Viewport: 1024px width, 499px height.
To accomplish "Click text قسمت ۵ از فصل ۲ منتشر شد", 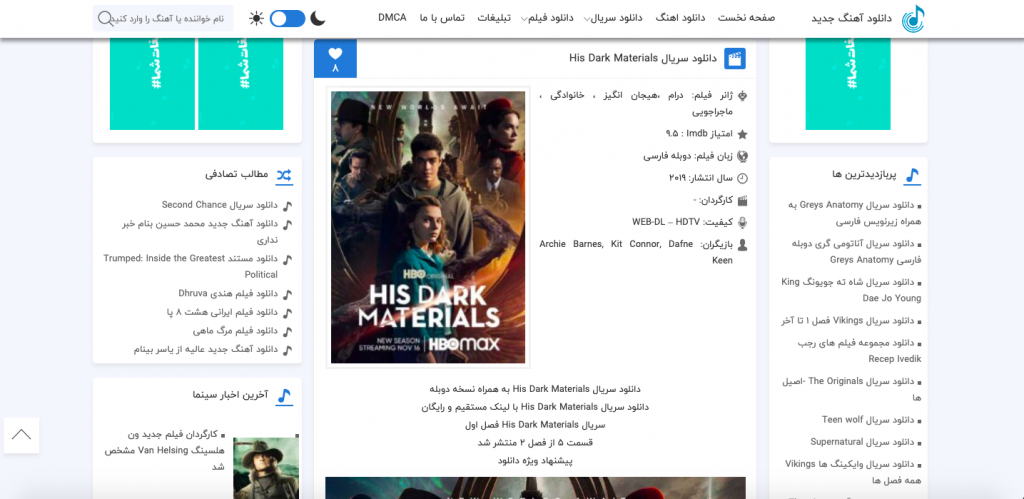I will click(536, 443).
